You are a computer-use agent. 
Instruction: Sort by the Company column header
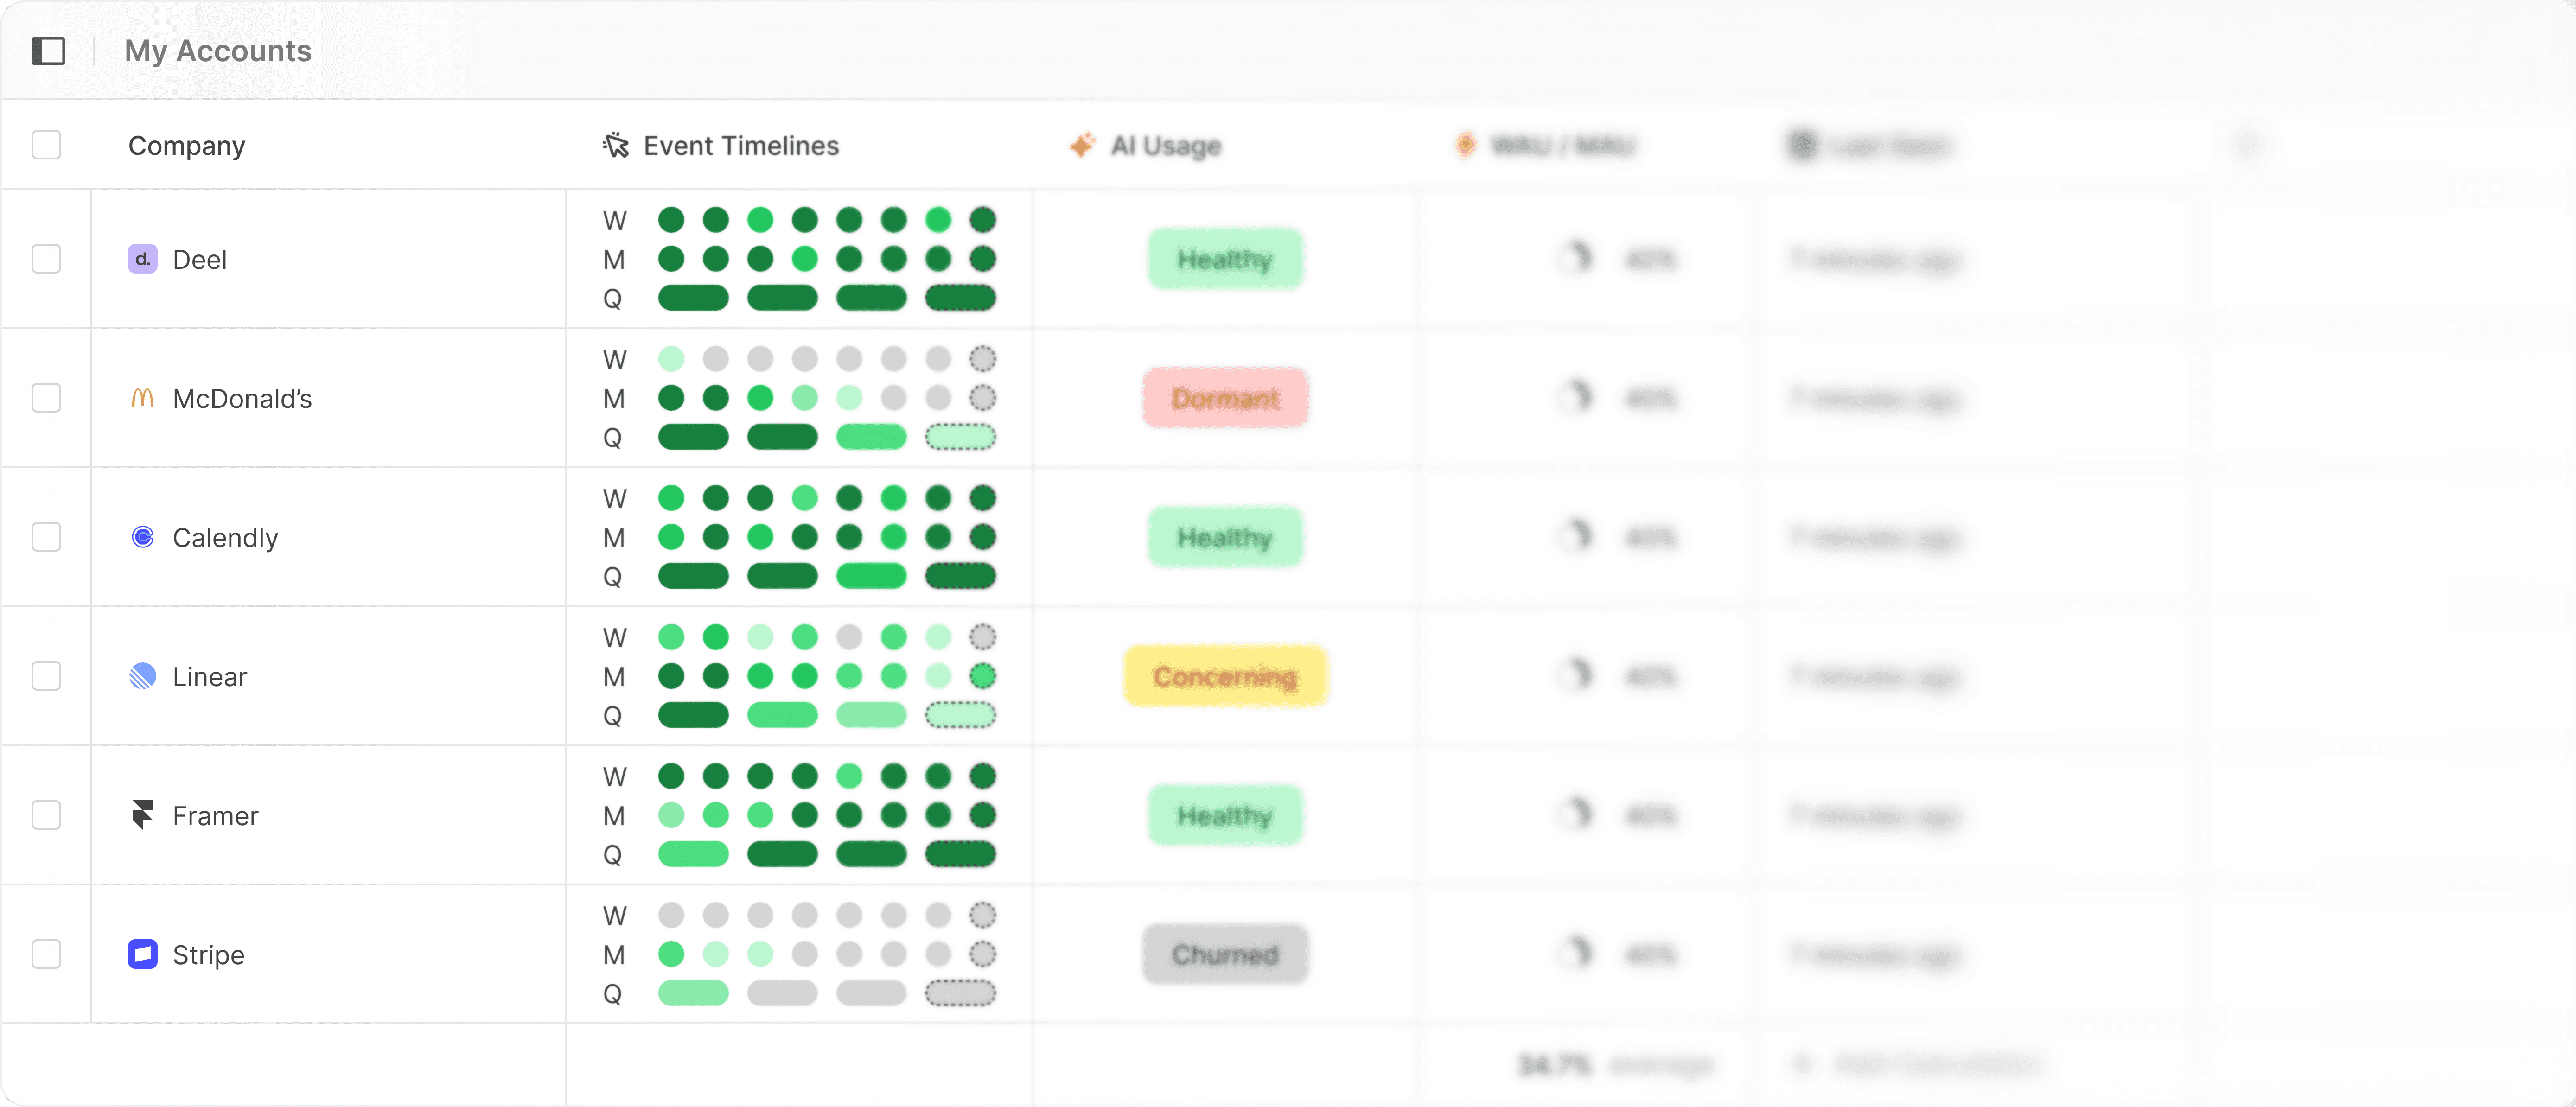pos(186,146)
